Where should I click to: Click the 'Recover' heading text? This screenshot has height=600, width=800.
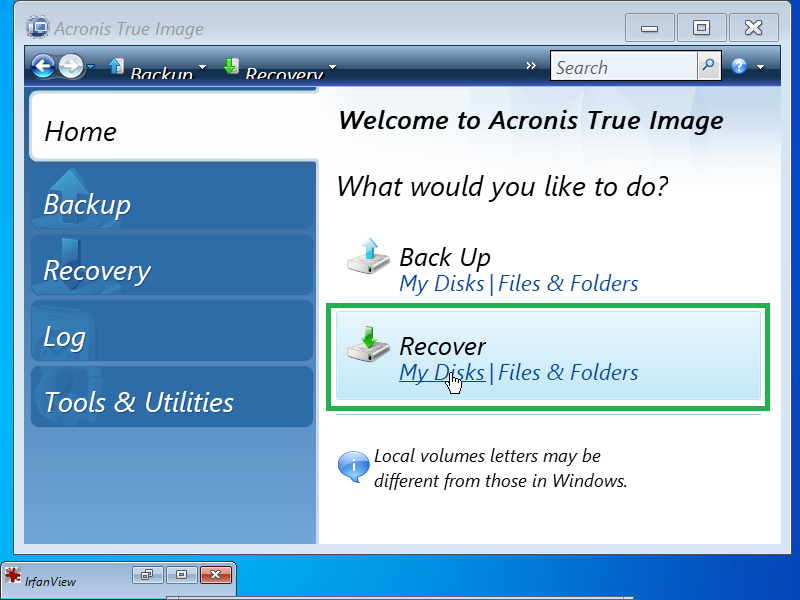442,346
